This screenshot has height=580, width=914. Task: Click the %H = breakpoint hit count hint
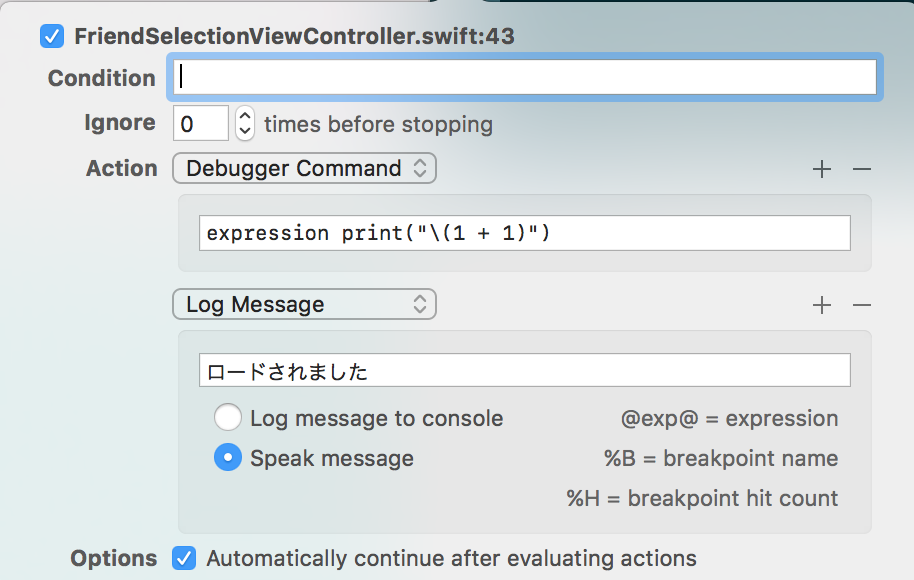(702, 498)
